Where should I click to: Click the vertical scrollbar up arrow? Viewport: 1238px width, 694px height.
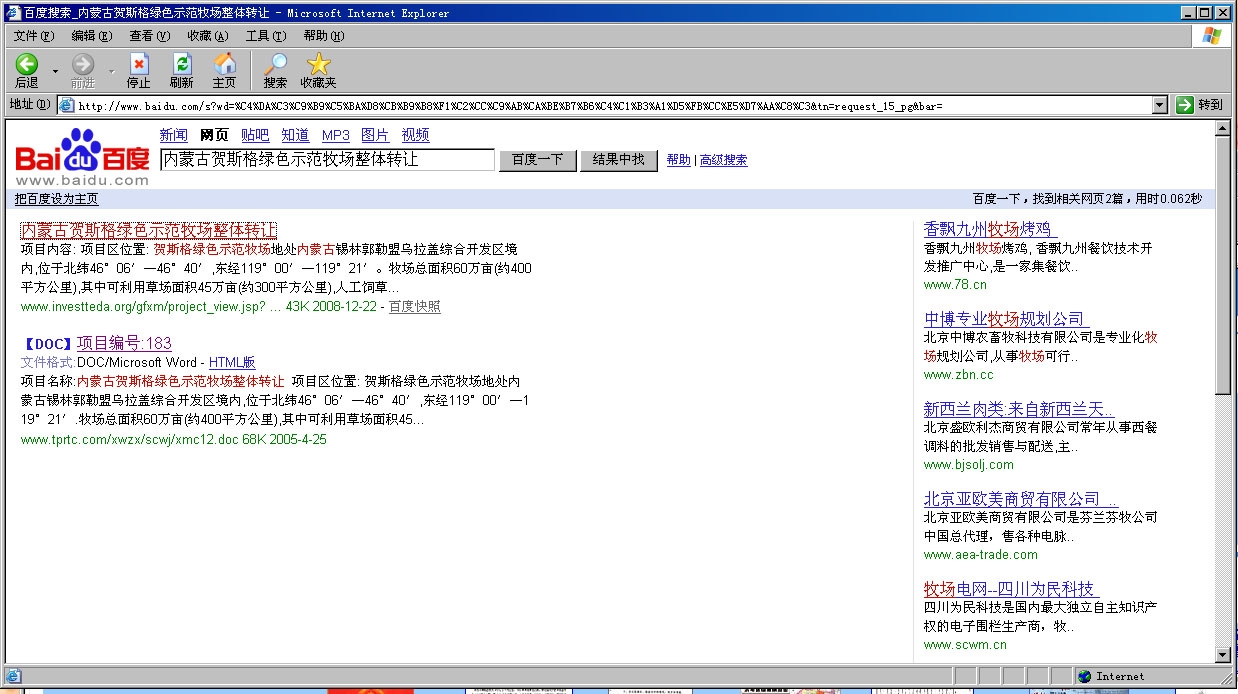click(1222, 131)
